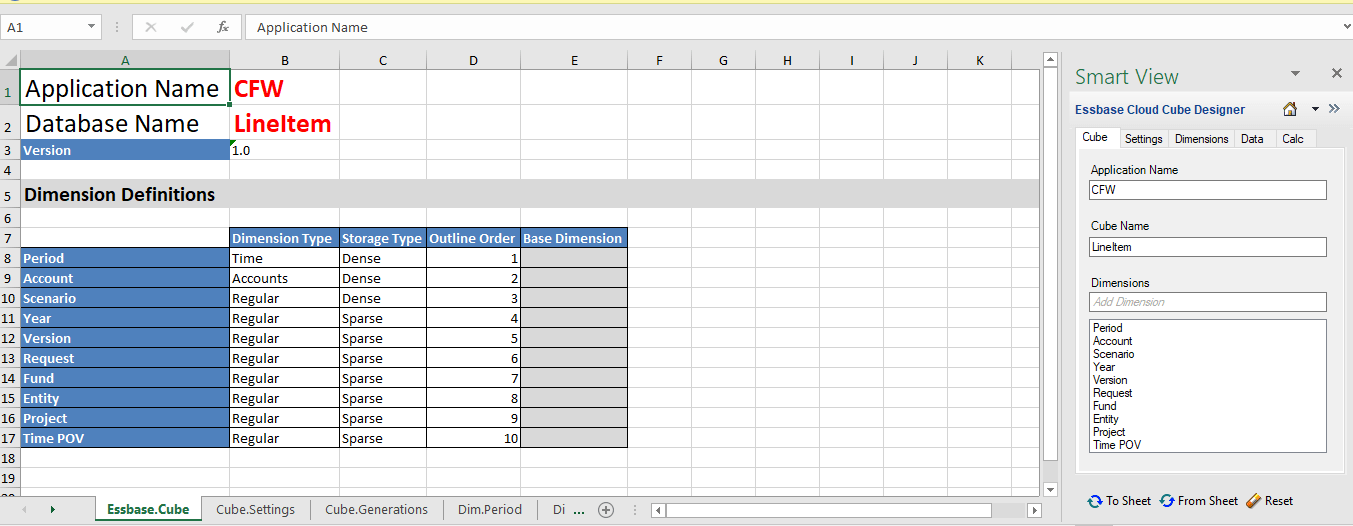
Task: Click the Enter checkmark icon in formula bar
Action: coord(187,27)
